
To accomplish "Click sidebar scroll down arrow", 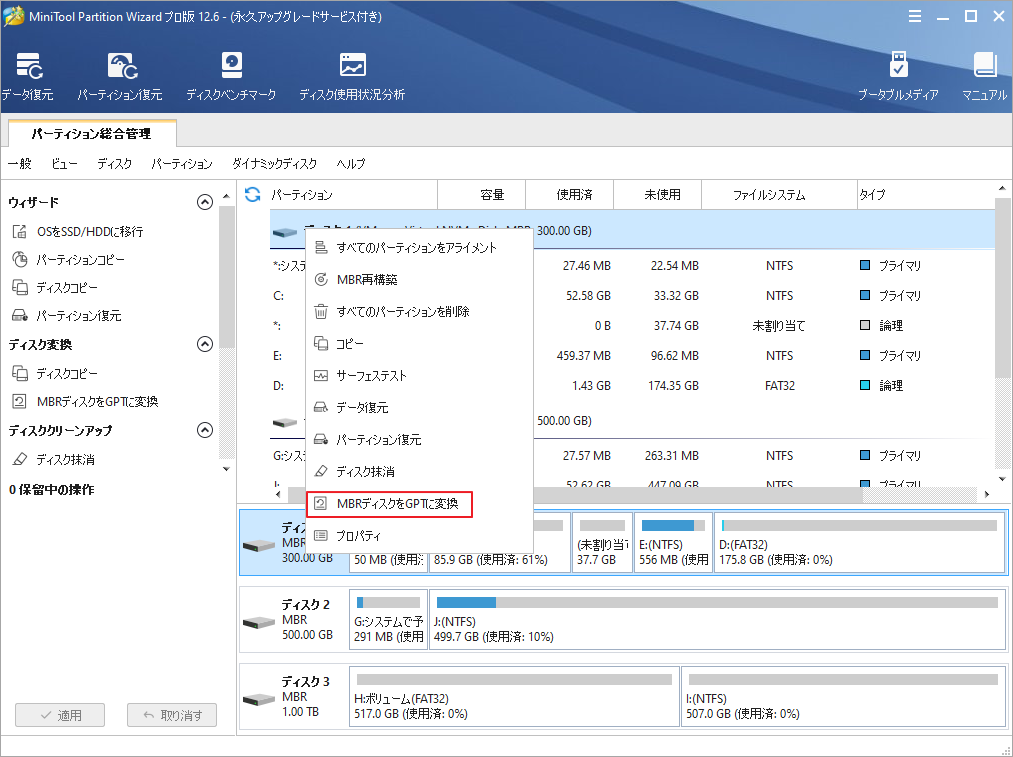I will pos(226,469).
